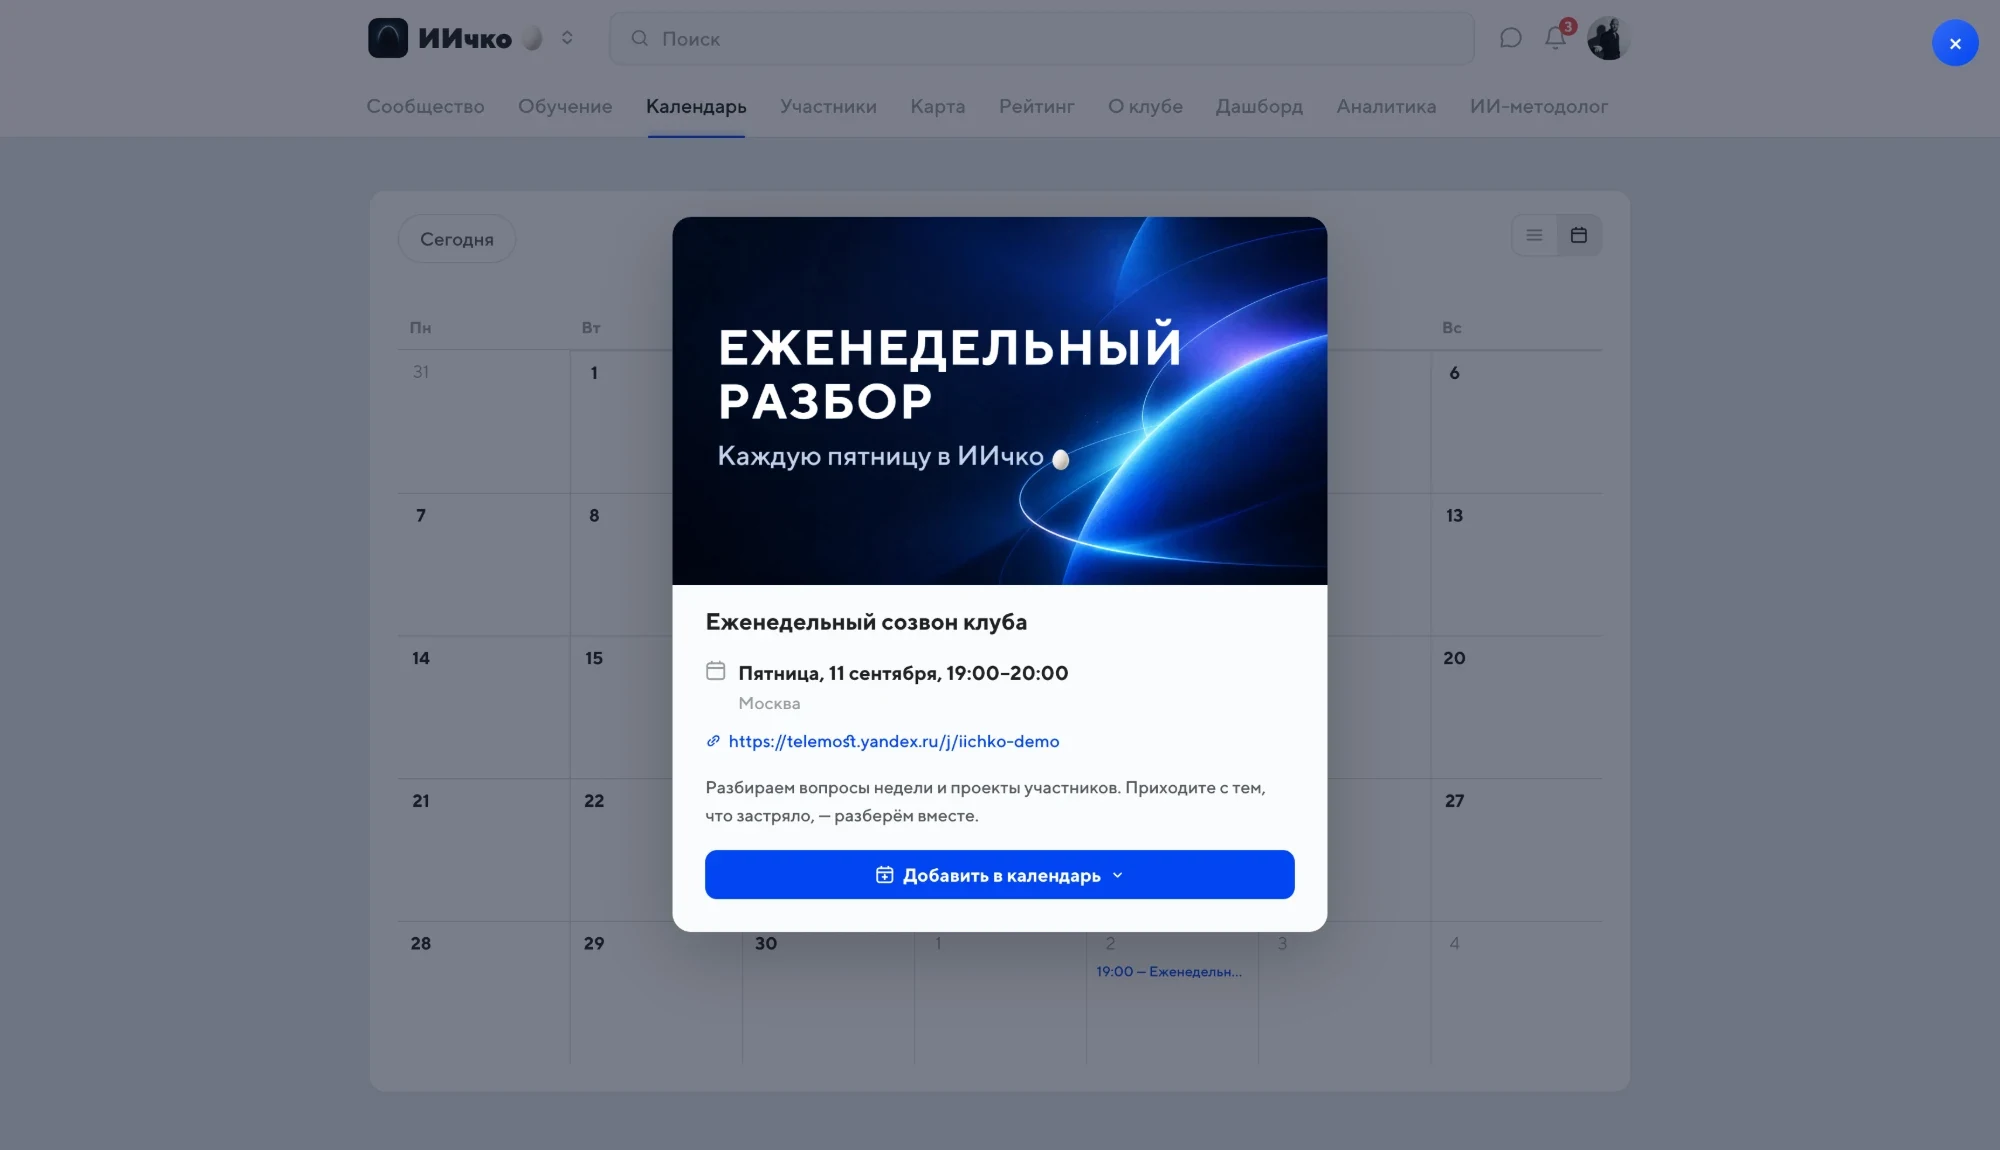This screenshot has height=1150, width=2000.
Task: Switch to calendar grid view icon
Action: coord(1579,235)
